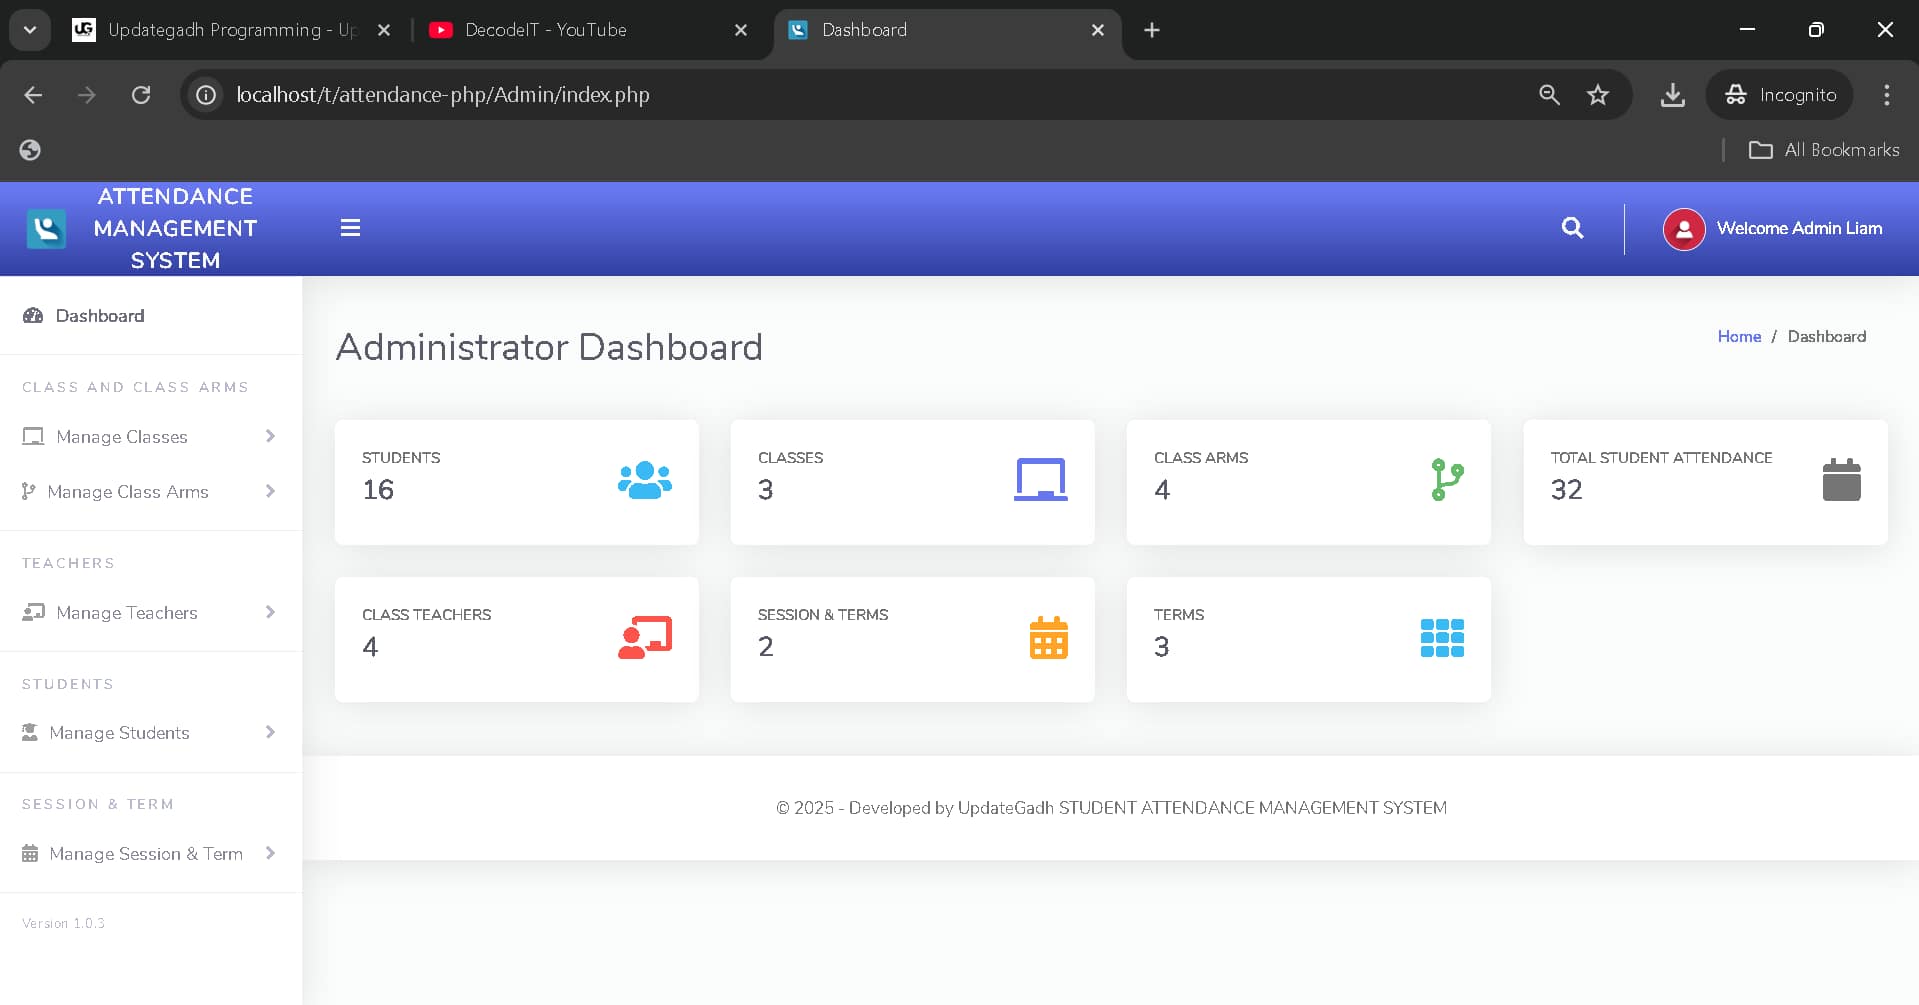This screenshot has height=1005, width=1919.
Task: Select the Dashboard icon in the sidebar
Action: point(33,315)
